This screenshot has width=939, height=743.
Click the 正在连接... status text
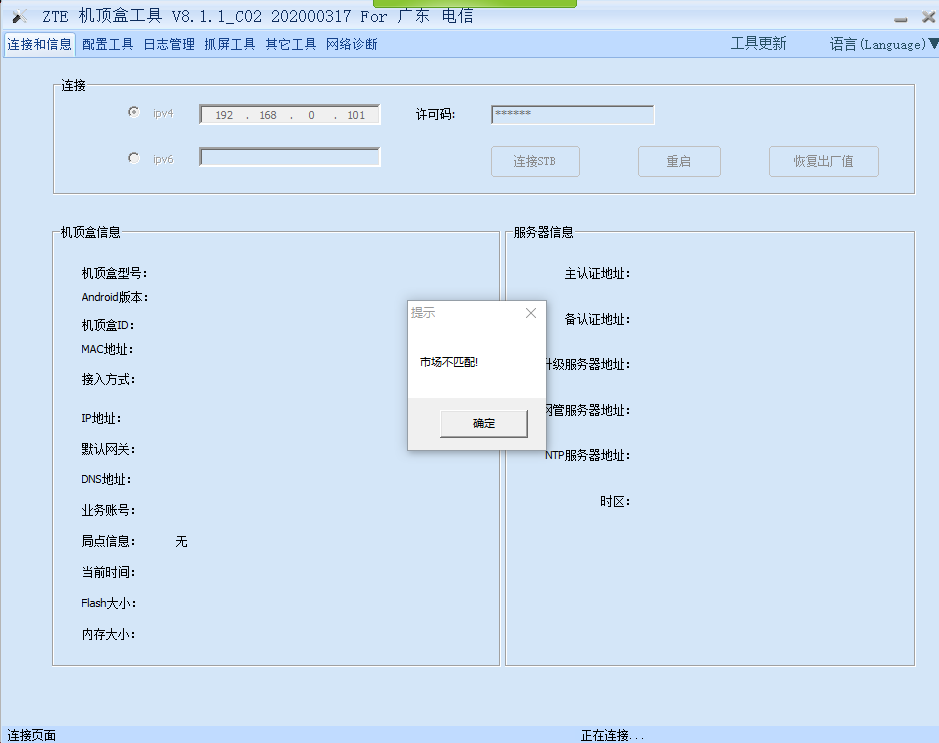coord(612,735)
